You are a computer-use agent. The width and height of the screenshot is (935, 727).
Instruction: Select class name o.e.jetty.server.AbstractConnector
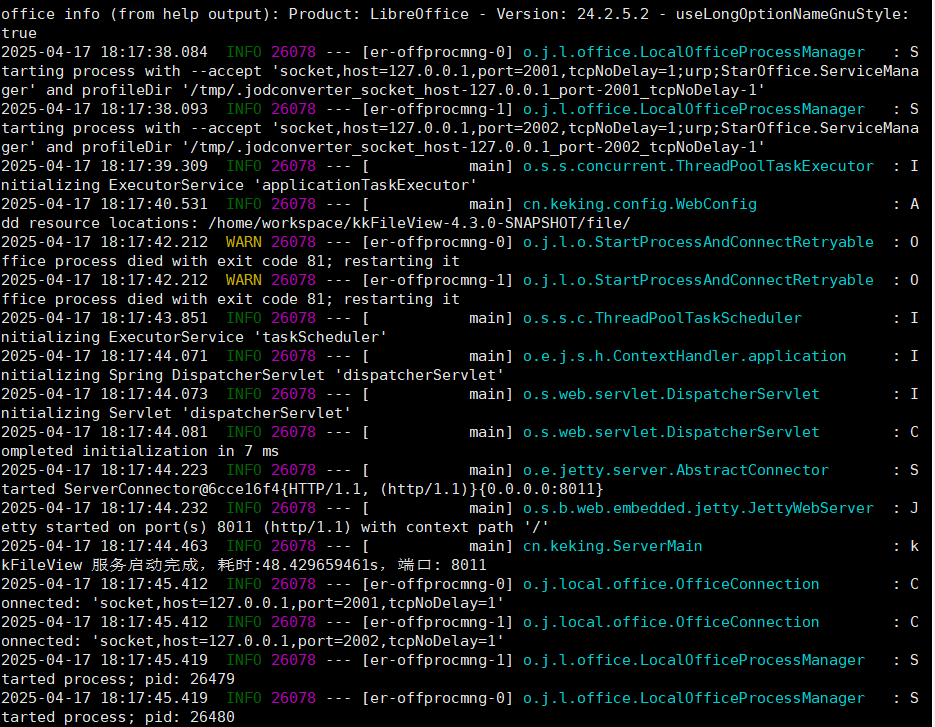(676, 470)
